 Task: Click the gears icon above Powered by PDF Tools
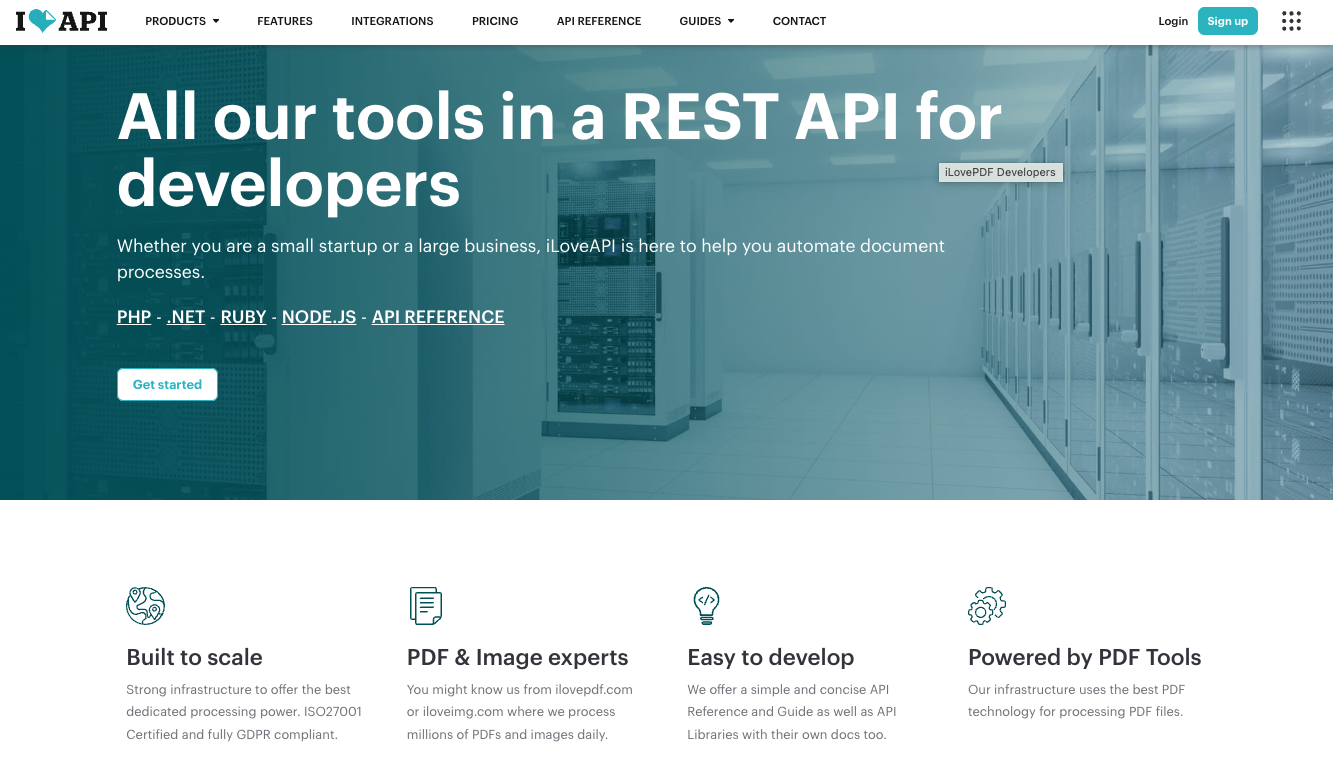coord(987,606)
